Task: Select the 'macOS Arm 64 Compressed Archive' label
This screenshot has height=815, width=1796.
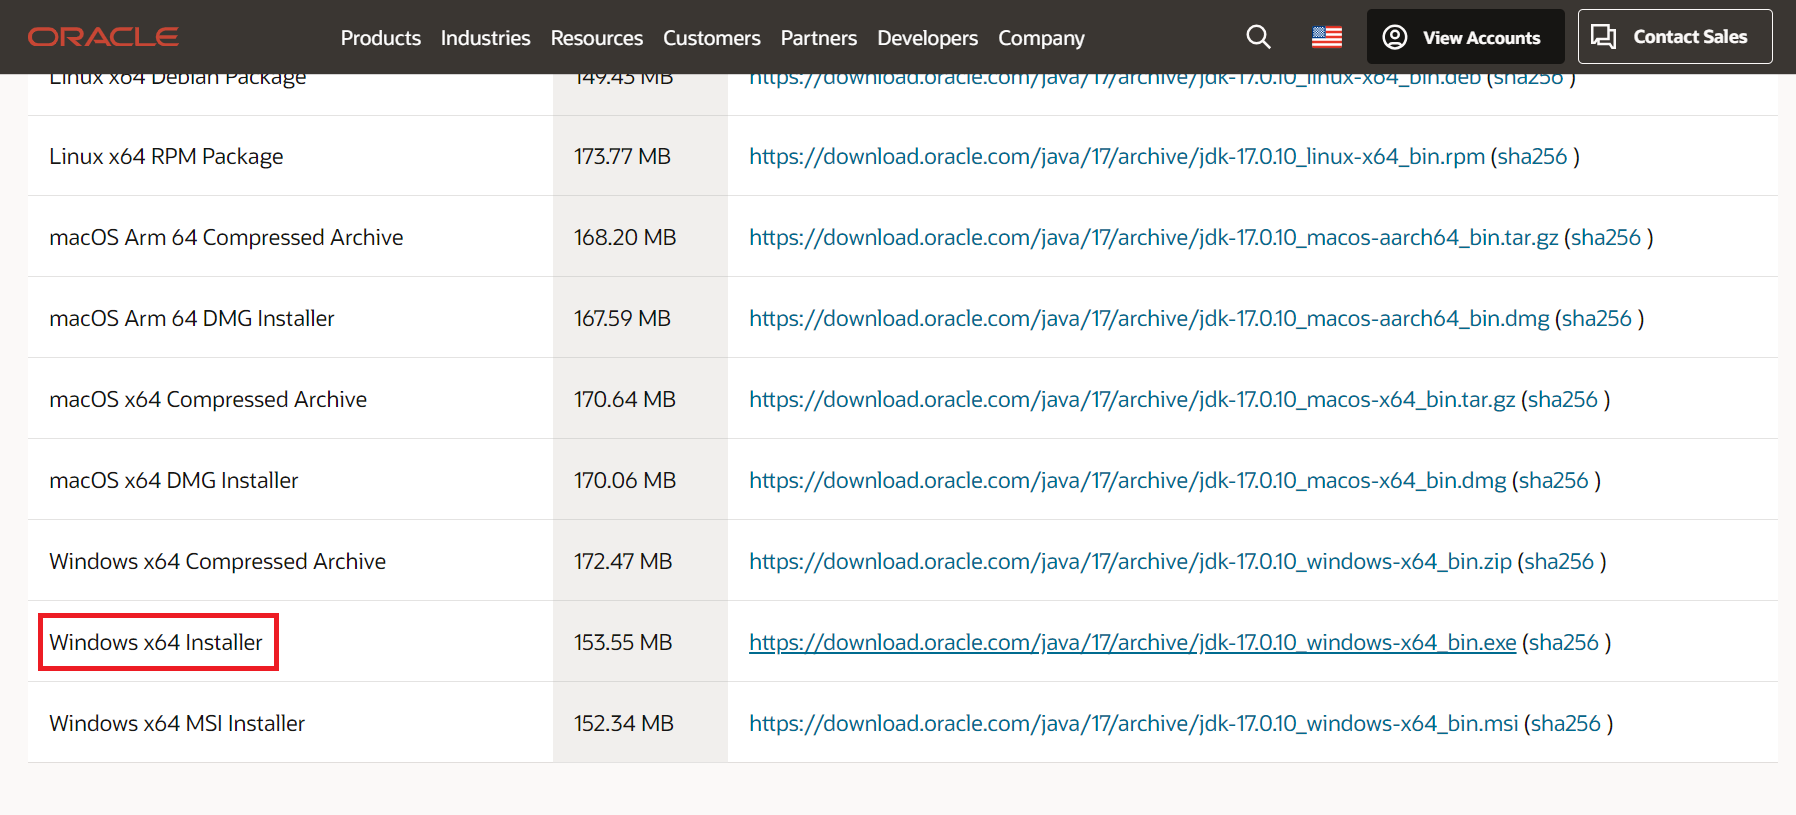Action: (x=226, y=237)
